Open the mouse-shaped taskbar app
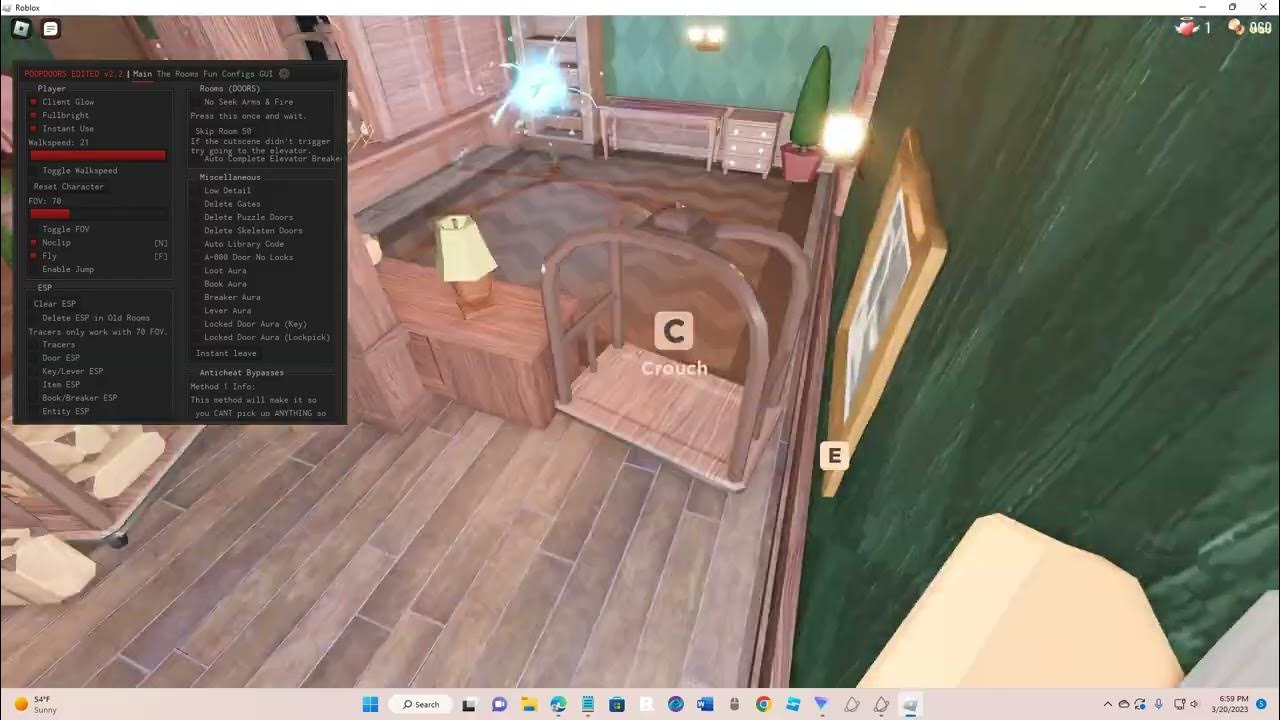The image size is (1280, 720). point(734,704)
